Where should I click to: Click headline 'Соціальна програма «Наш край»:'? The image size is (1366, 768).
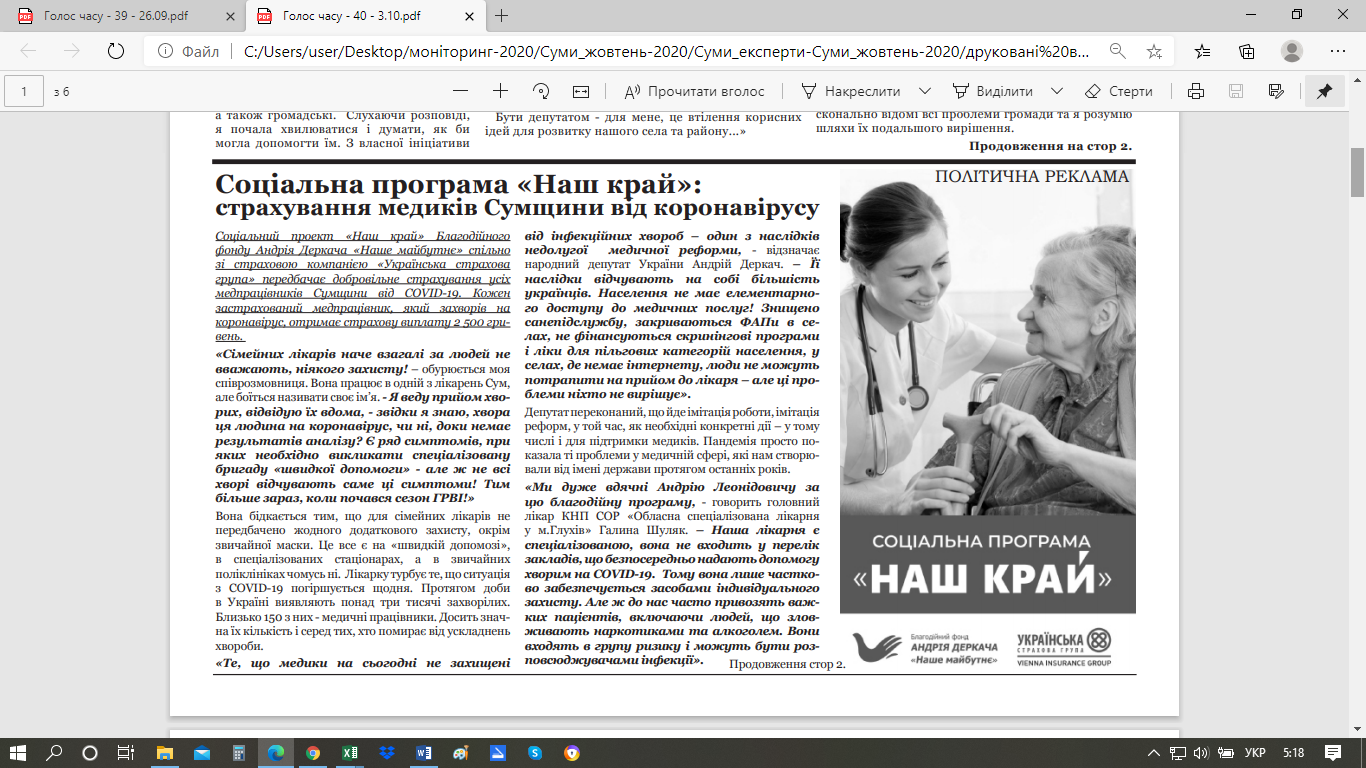[460, 184]
